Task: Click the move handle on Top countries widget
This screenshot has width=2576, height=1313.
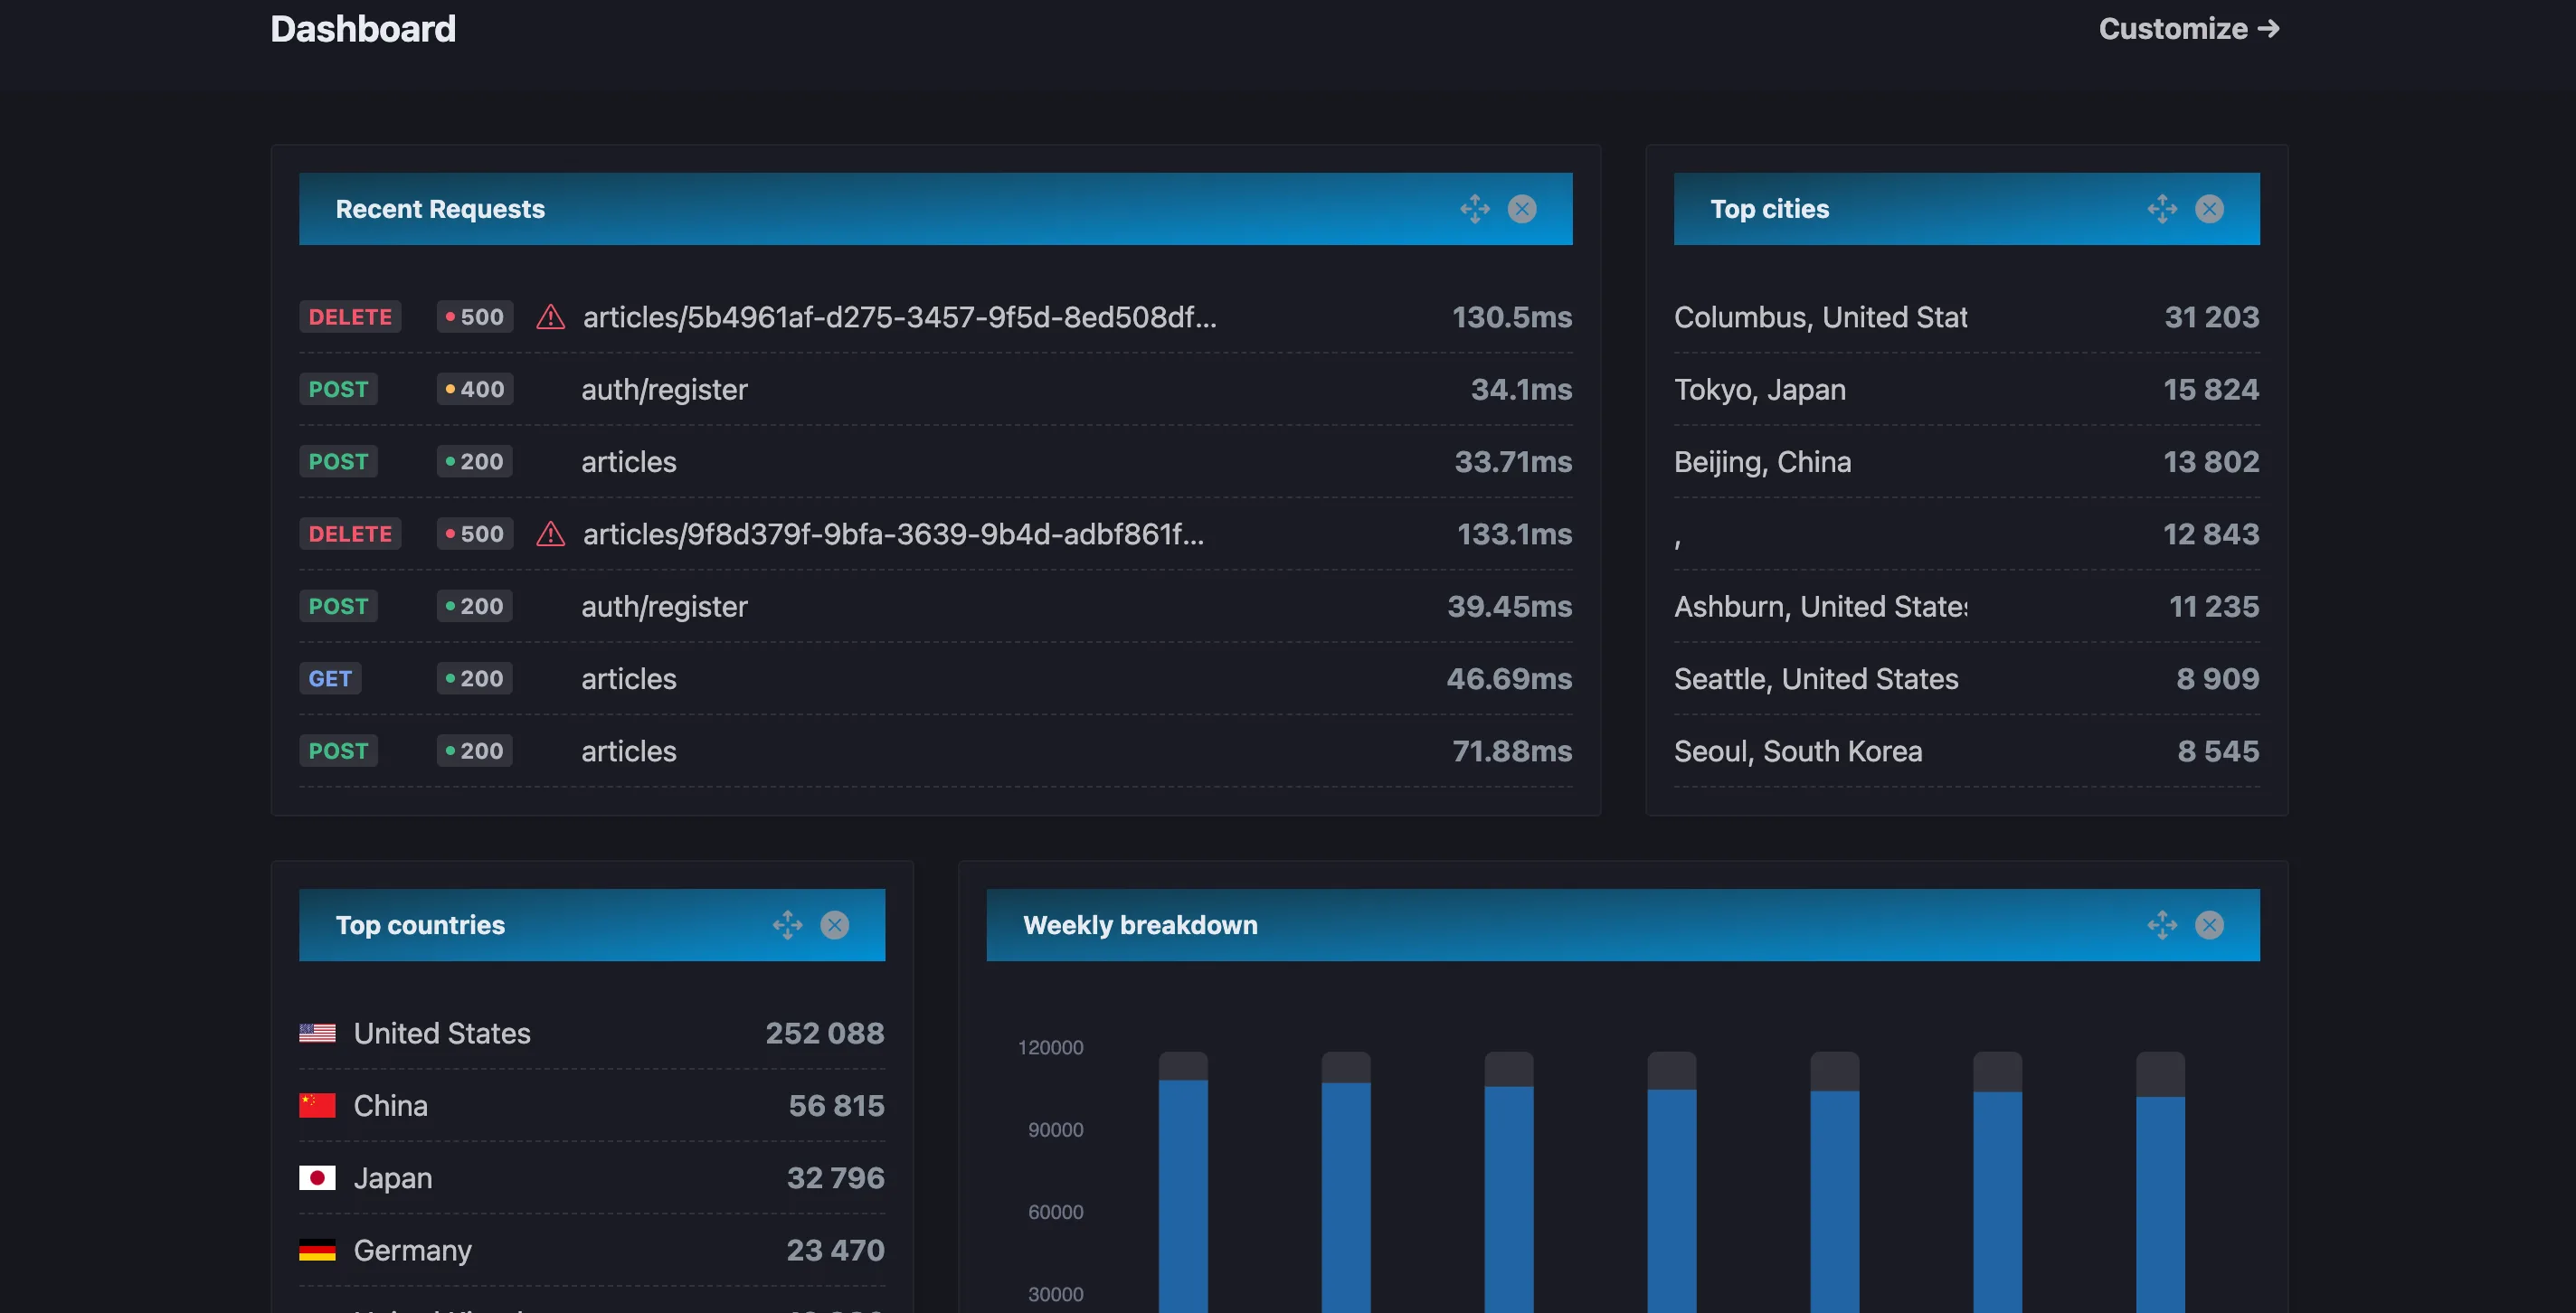Action: tap(787, 925)
